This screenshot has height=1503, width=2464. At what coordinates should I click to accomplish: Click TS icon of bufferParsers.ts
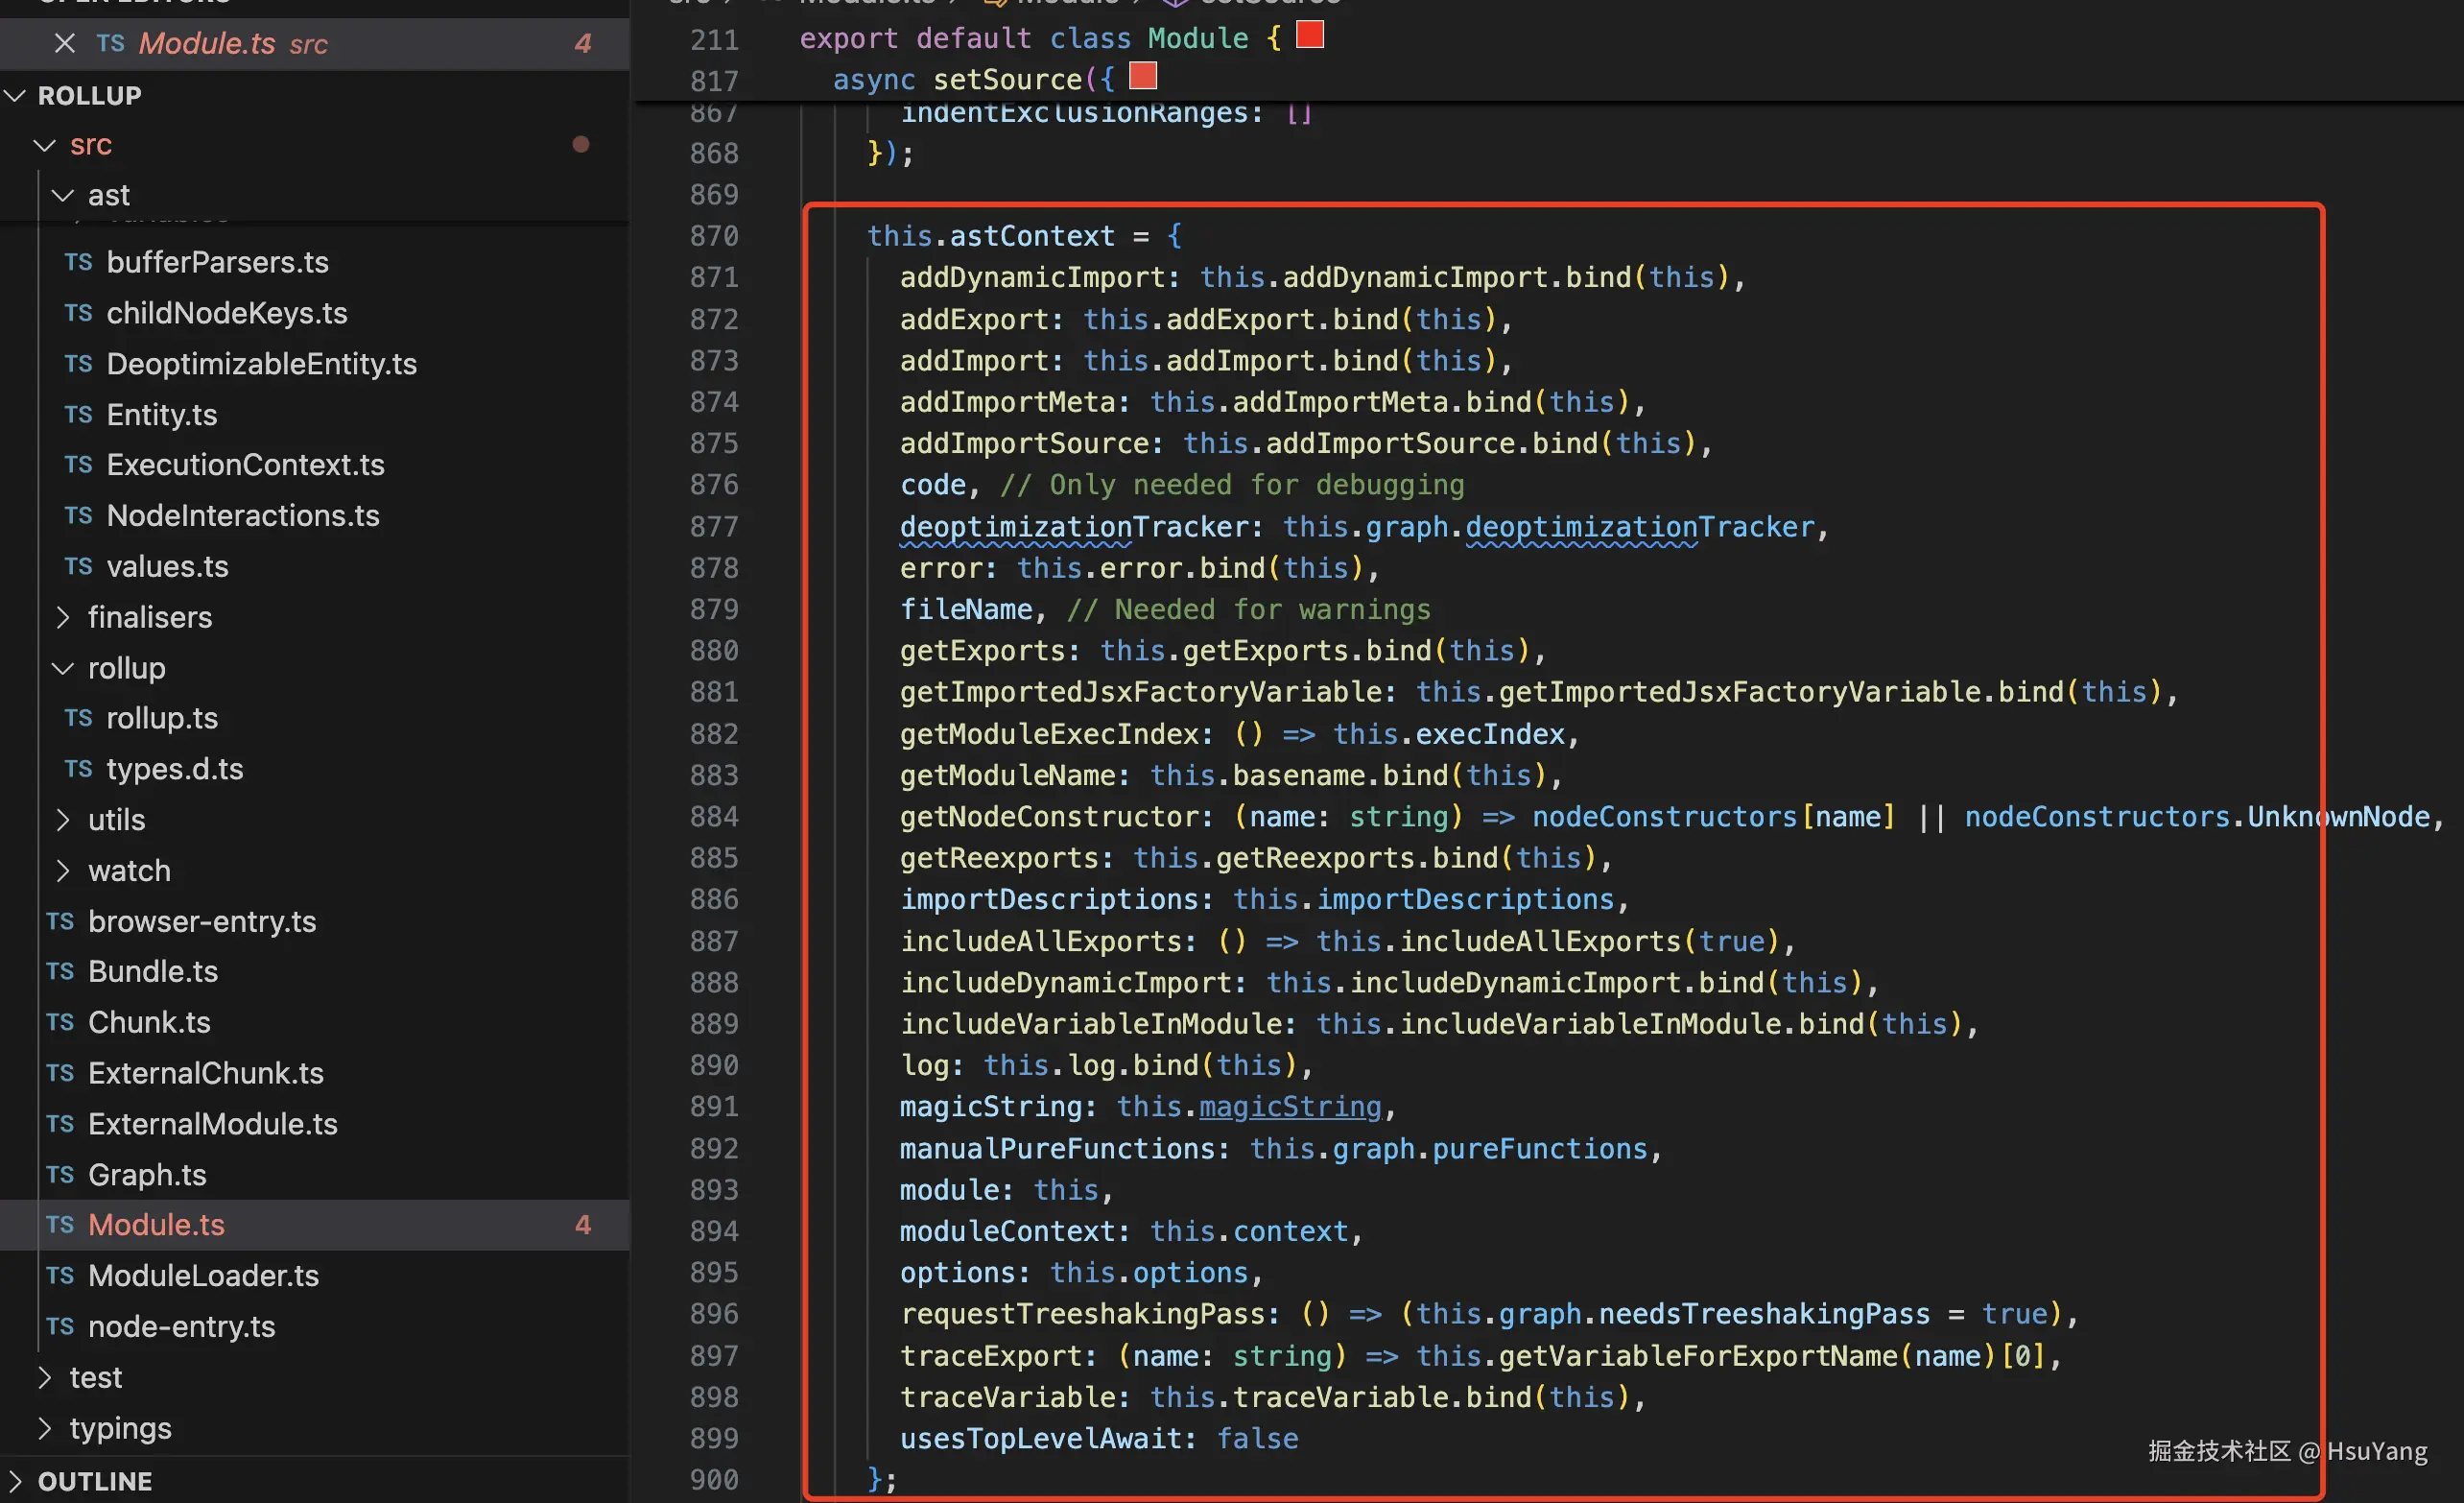(x=78, y=262)
